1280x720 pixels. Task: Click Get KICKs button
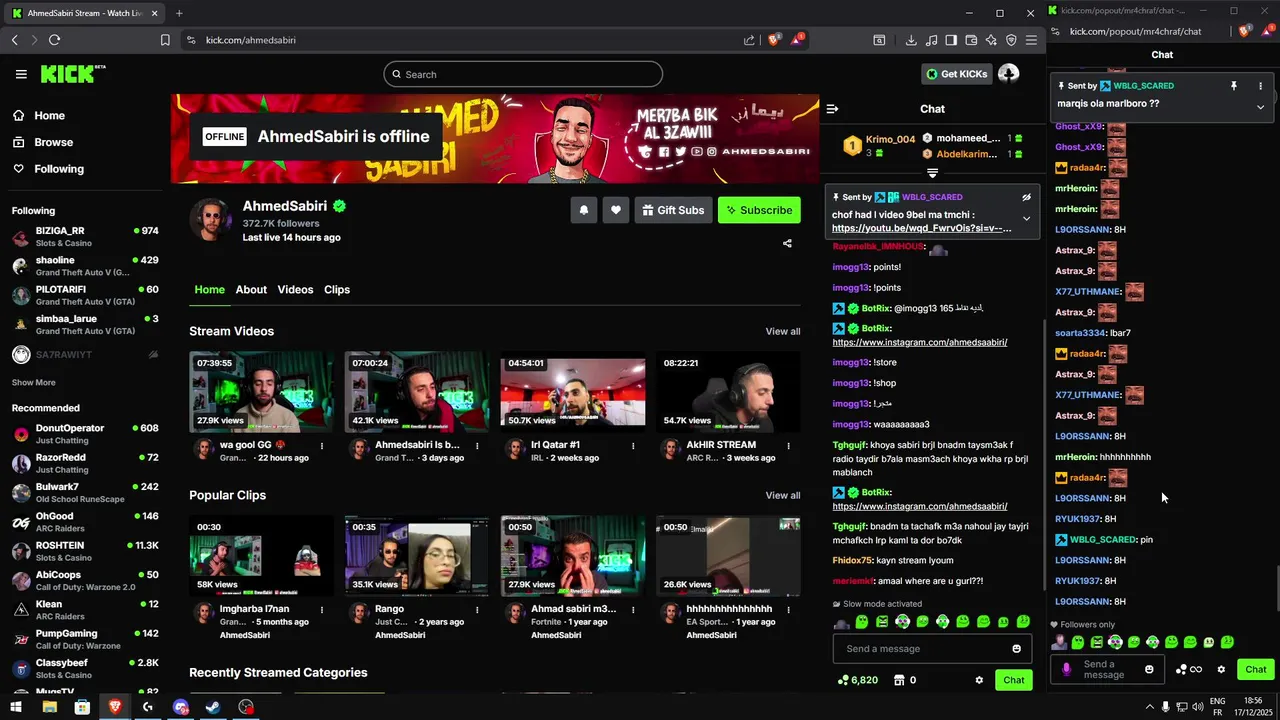coord(956,74)
